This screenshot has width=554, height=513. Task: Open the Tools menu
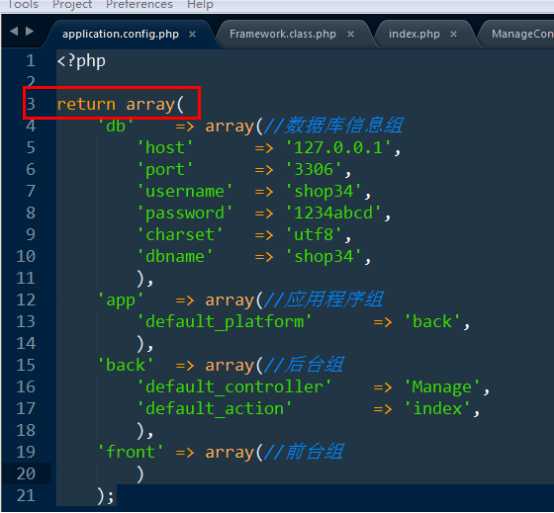pos(23,5)
